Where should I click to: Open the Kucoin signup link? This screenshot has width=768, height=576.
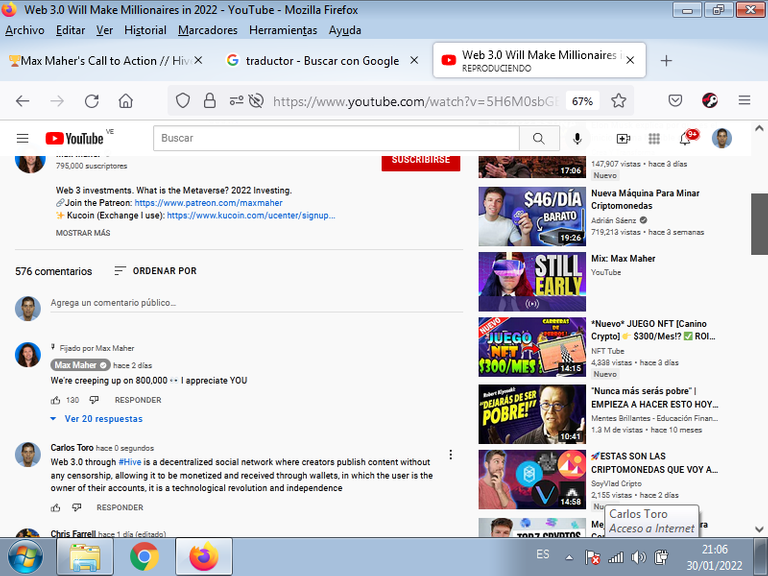[251, 216]
